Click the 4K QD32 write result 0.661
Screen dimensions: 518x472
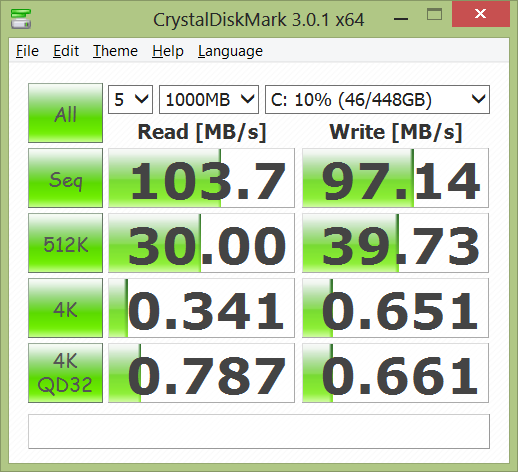395,373
